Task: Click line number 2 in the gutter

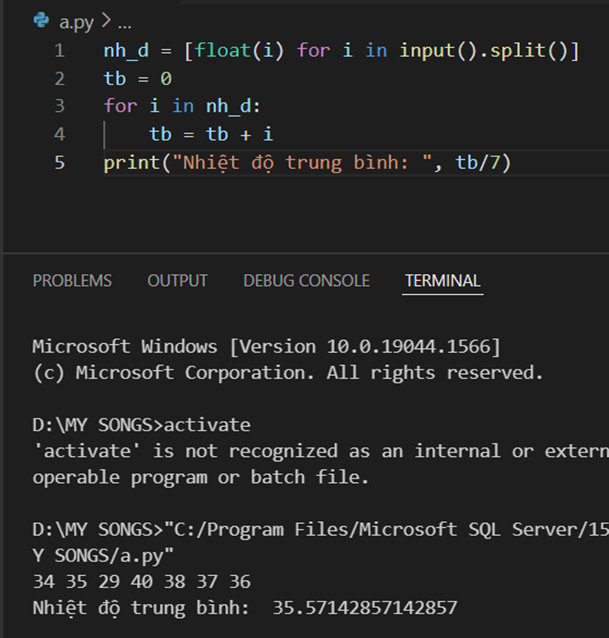Action: pyautogui.click(x=59, y=78)
